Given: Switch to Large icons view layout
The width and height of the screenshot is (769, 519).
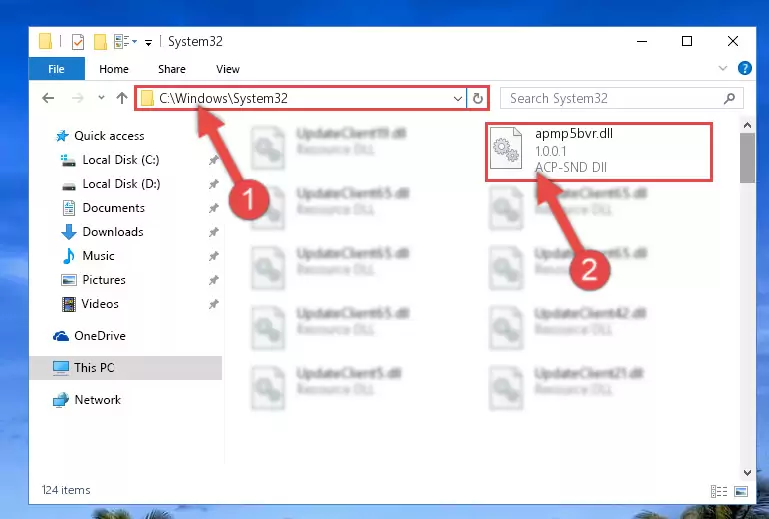Looking at the screenshot, I should [741, 491].
